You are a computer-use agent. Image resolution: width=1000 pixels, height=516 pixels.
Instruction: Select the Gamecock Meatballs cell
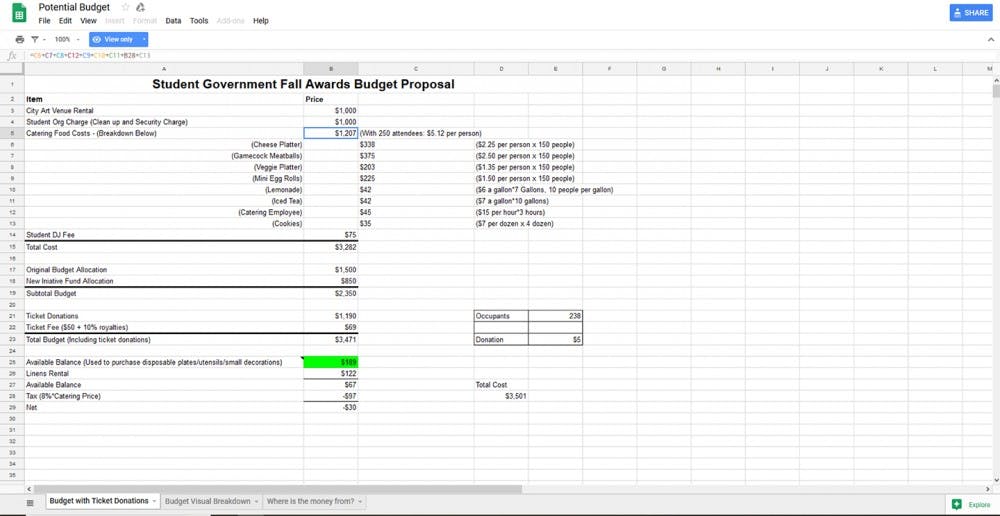[164, 156]
